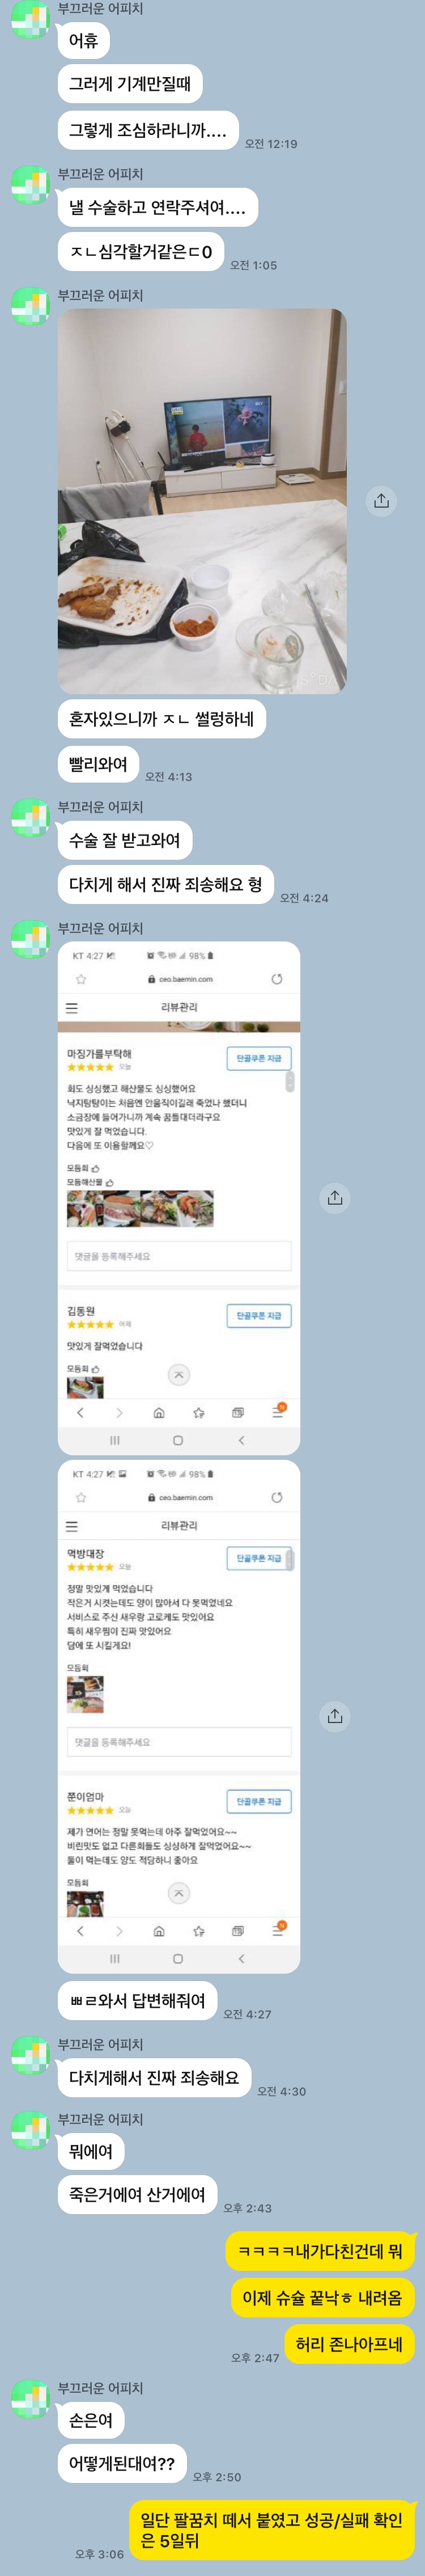Click comment field under 마징가를부탁해 review
The image size is (425, 2576).
[179, 1256]
